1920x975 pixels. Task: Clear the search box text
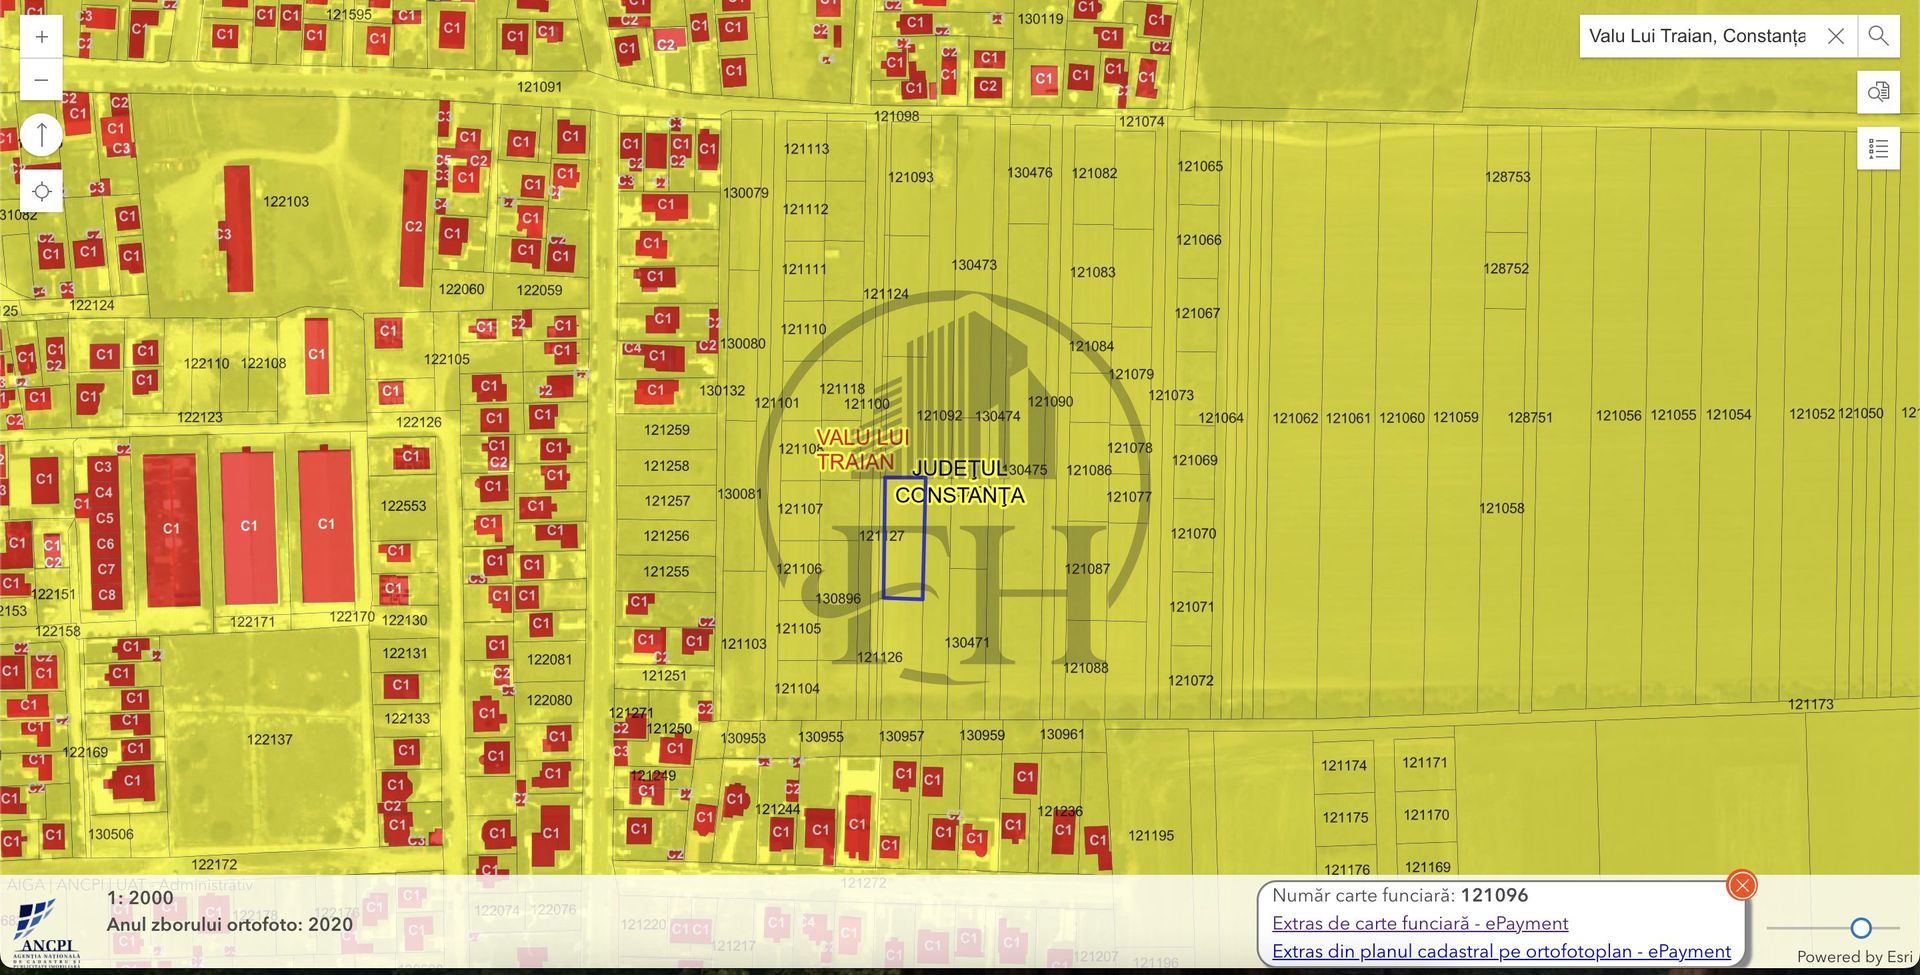coord(1835,36)
